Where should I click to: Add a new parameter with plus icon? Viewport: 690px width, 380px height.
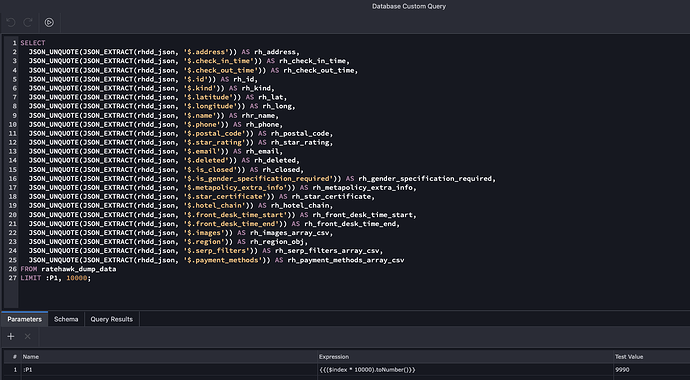tap(11, 336)
